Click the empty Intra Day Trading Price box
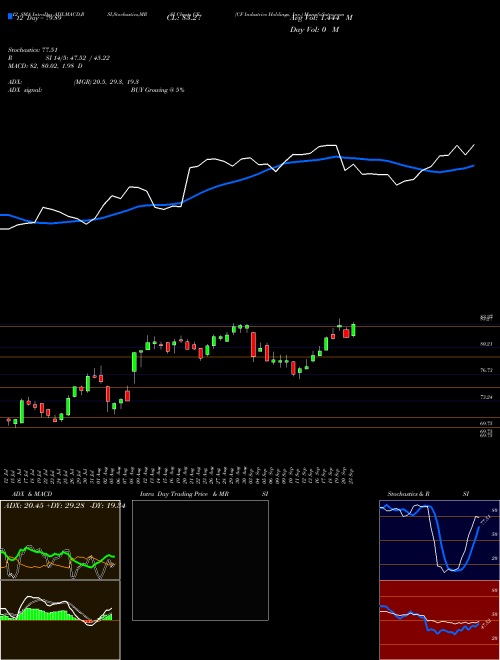 (200, 560)
